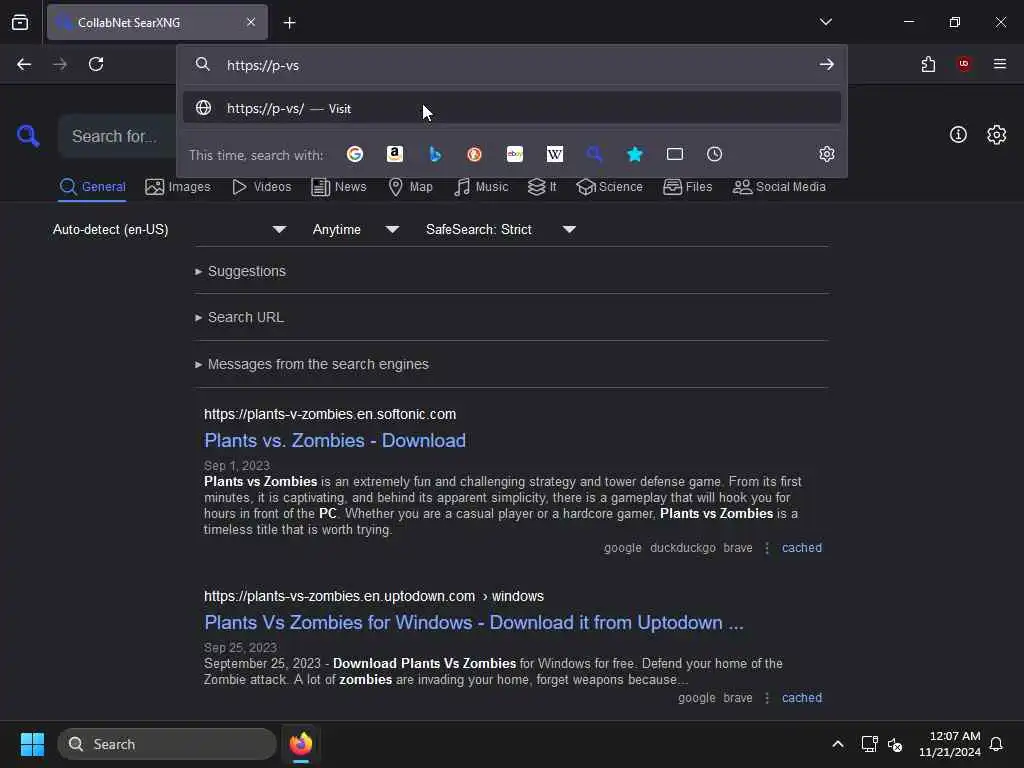Switch to the Science category tab

[610, 187]
